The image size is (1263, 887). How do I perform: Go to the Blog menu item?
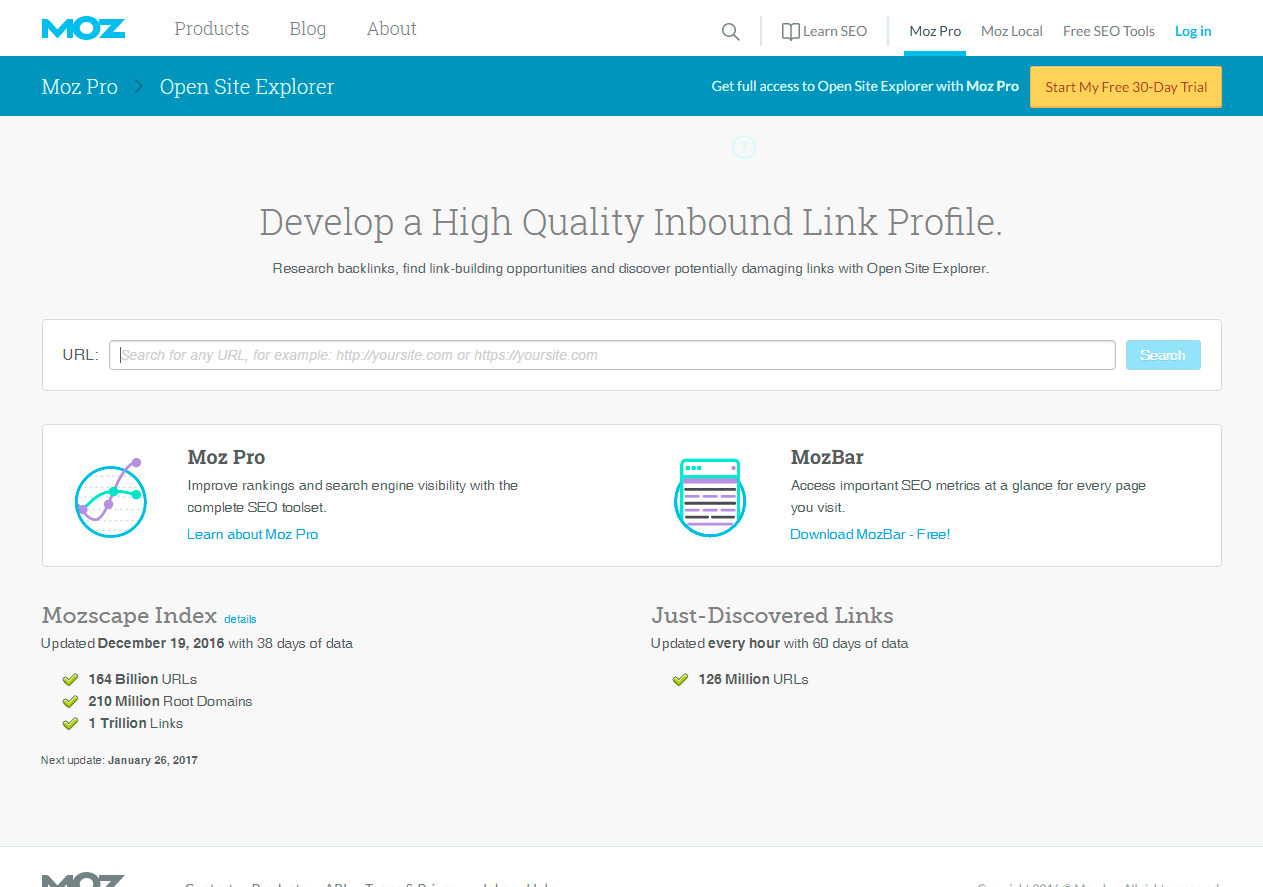pos(308,29)
